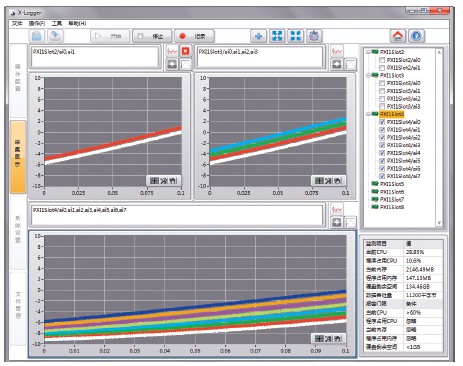Open the 文件 menu
This screenshot has height=366, width=463.
(17, 23)
